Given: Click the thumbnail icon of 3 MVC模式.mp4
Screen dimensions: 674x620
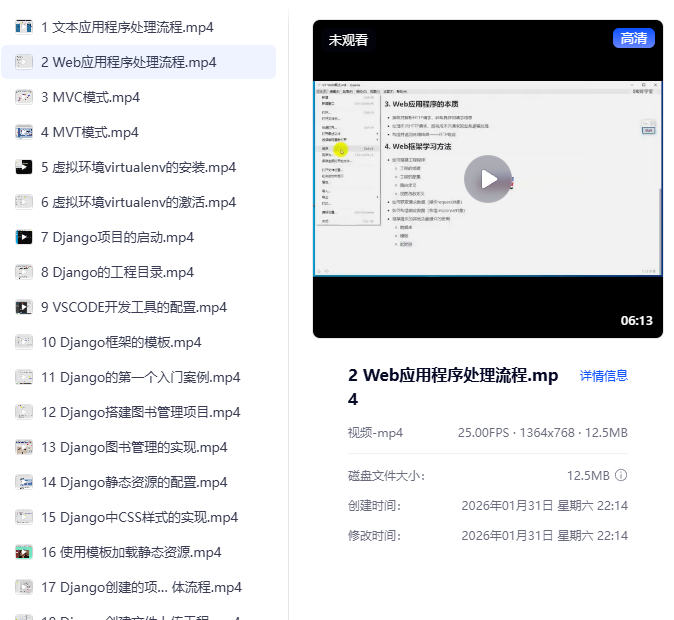Looking at the screenshot, I should point(24,97).
